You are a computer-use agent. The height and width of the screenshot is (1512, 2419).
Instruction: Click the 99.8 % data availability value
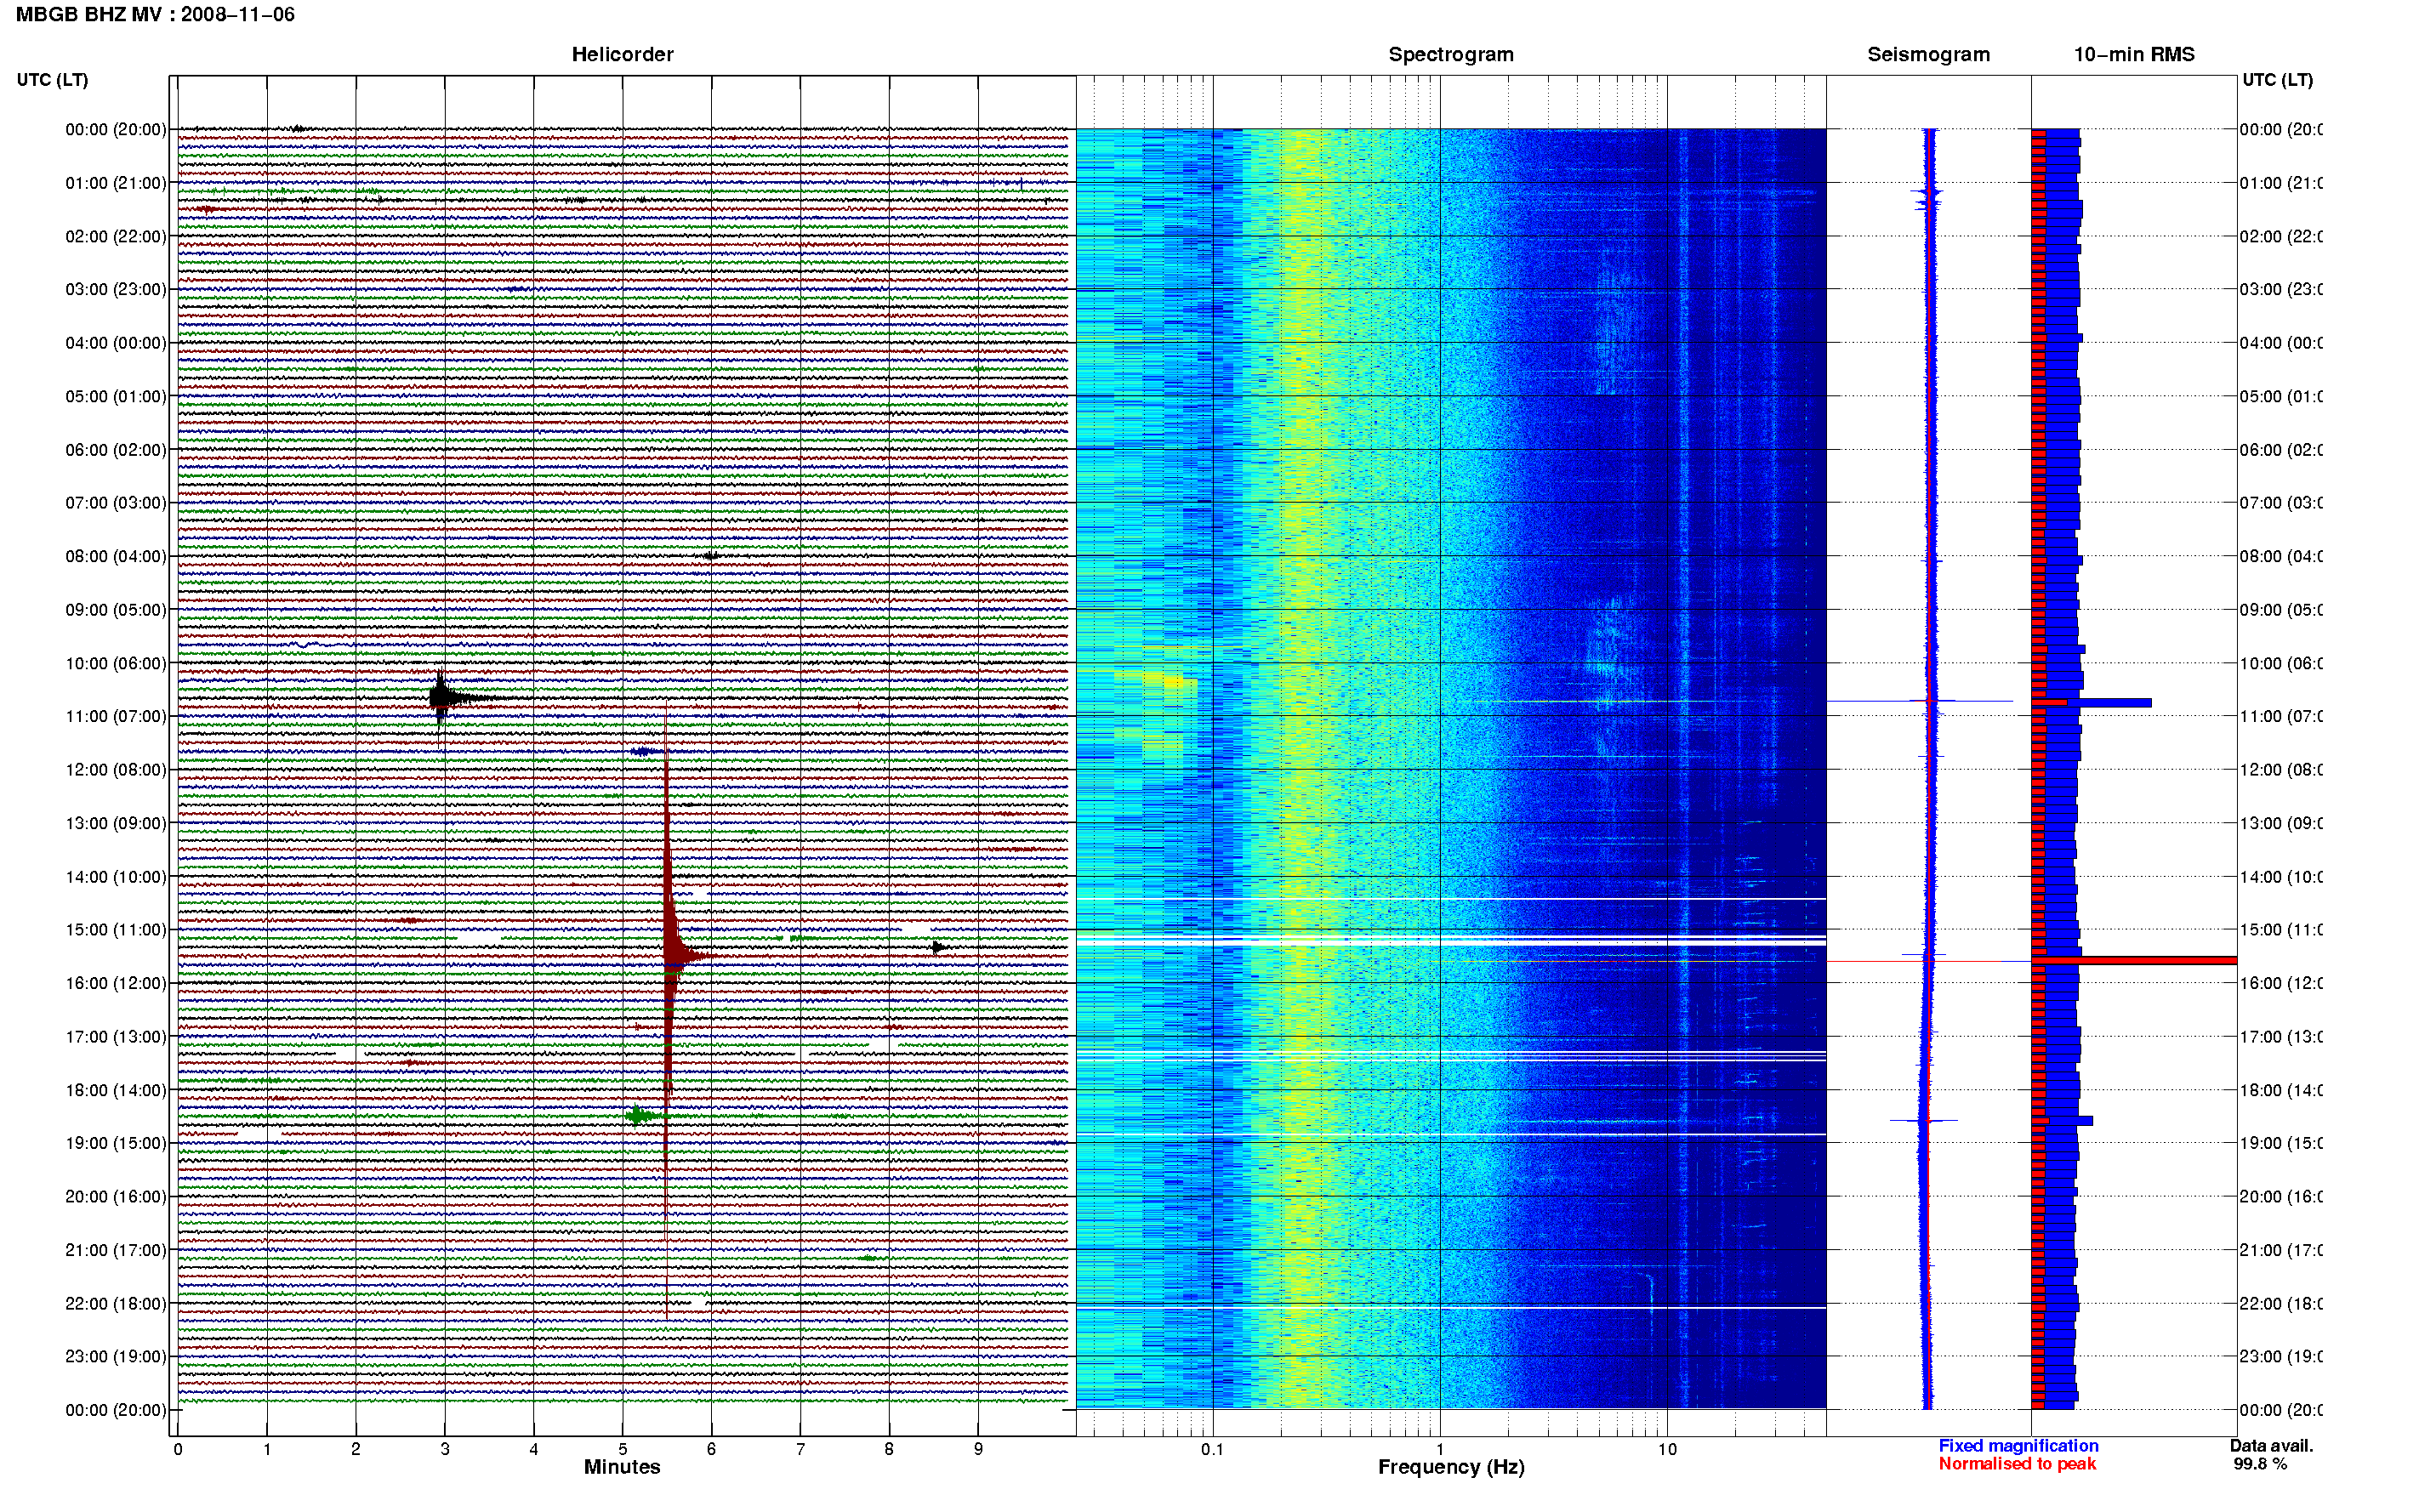2260,1463
